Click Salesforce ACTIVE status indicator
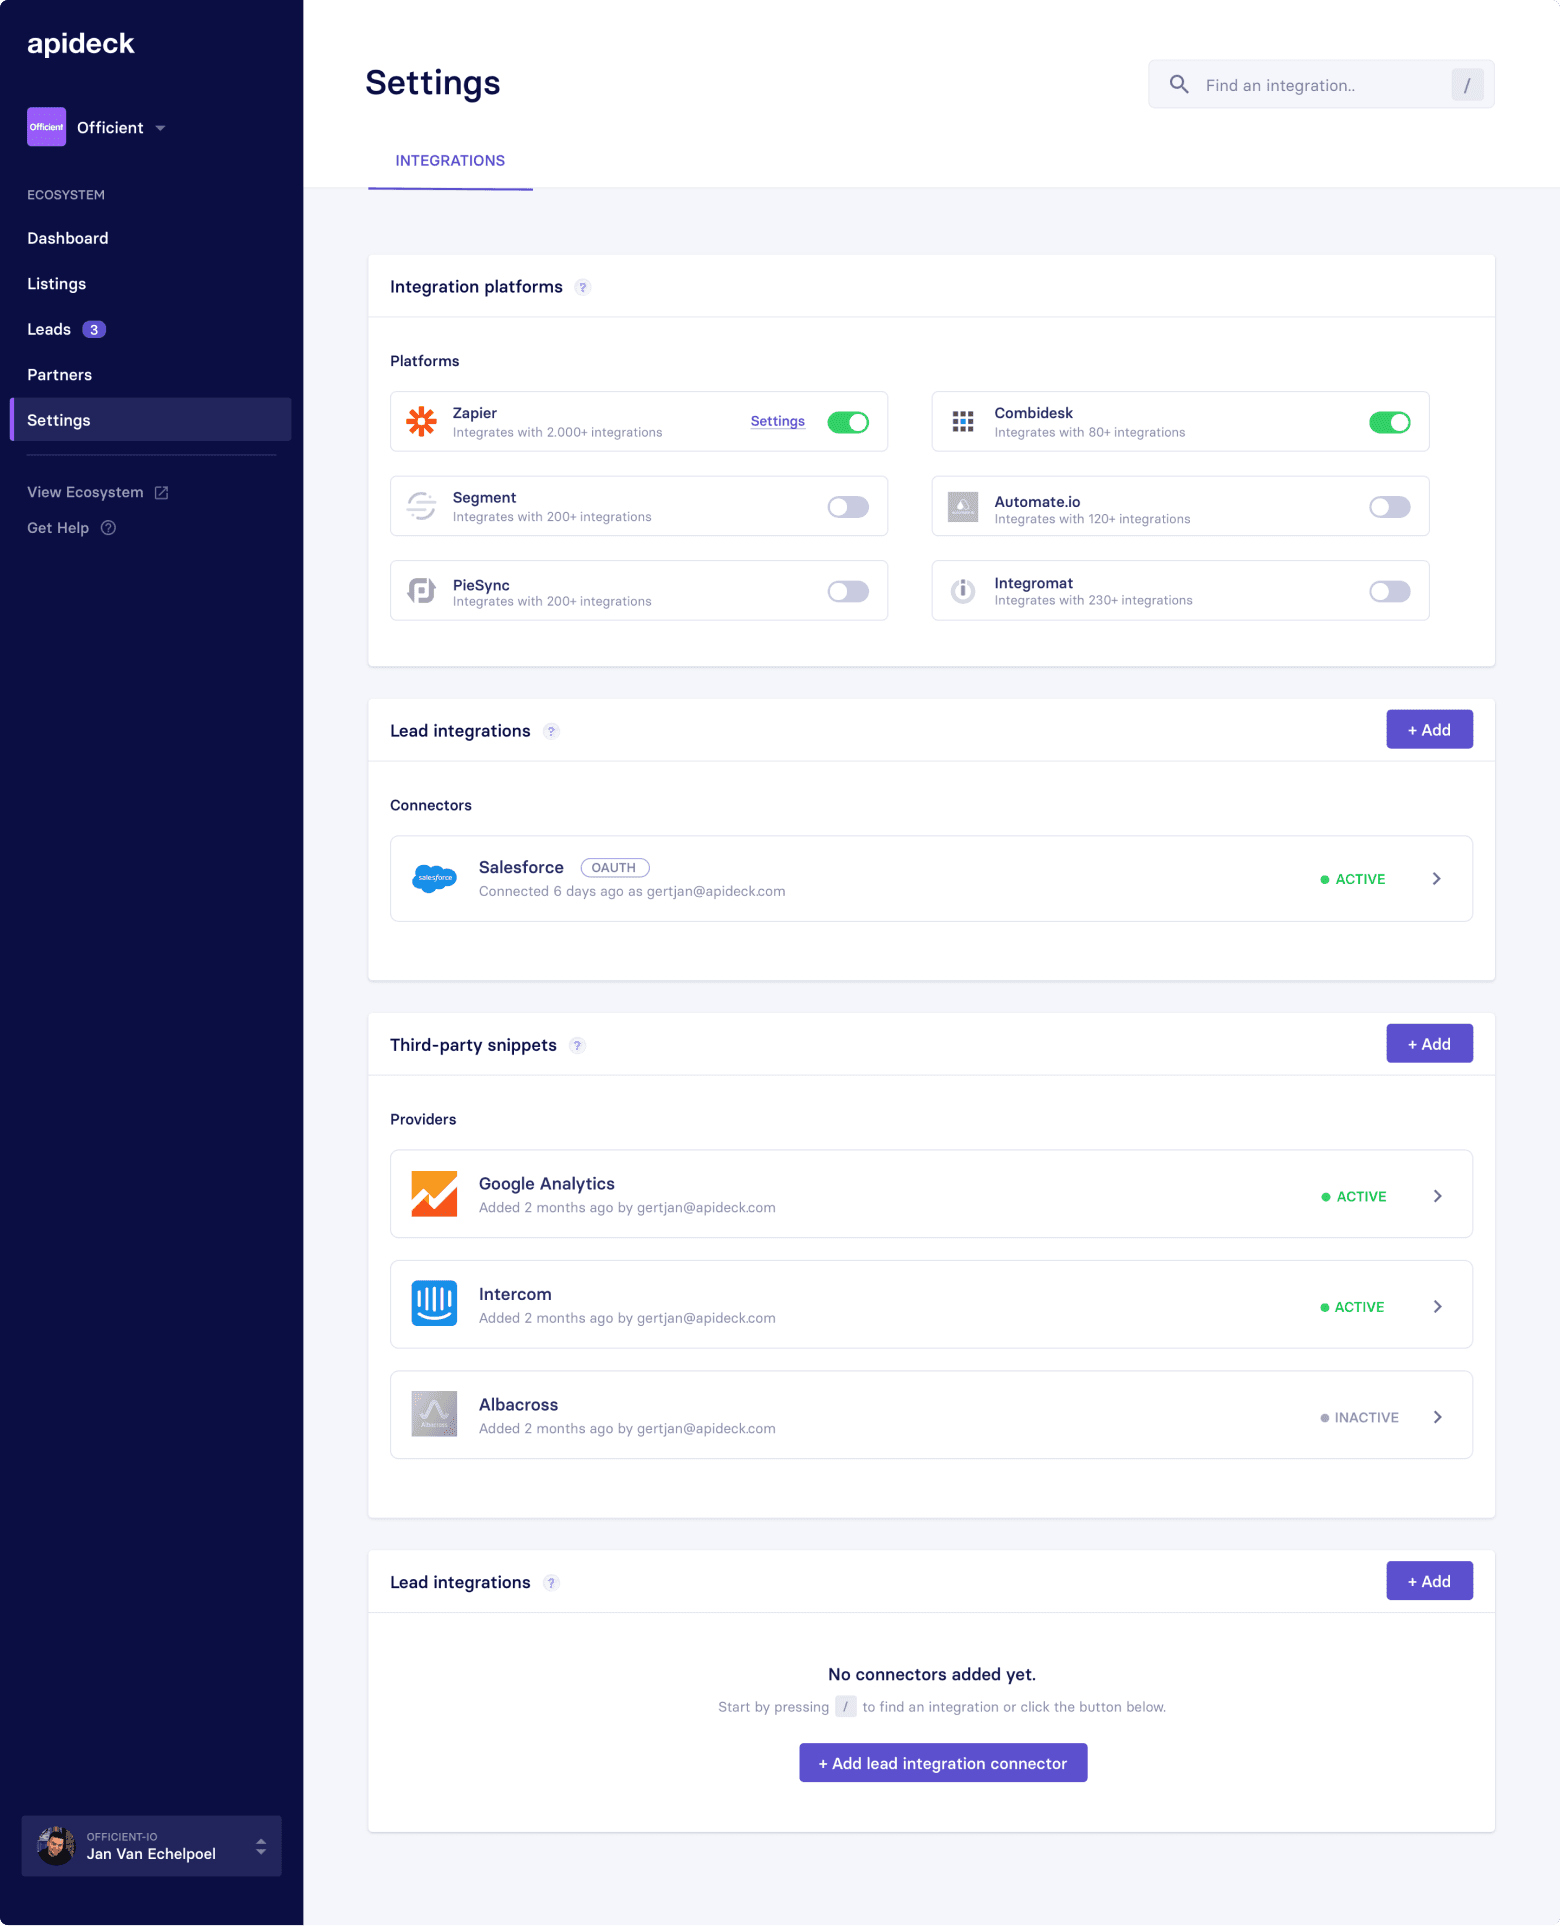 (x=1353, y=879)
